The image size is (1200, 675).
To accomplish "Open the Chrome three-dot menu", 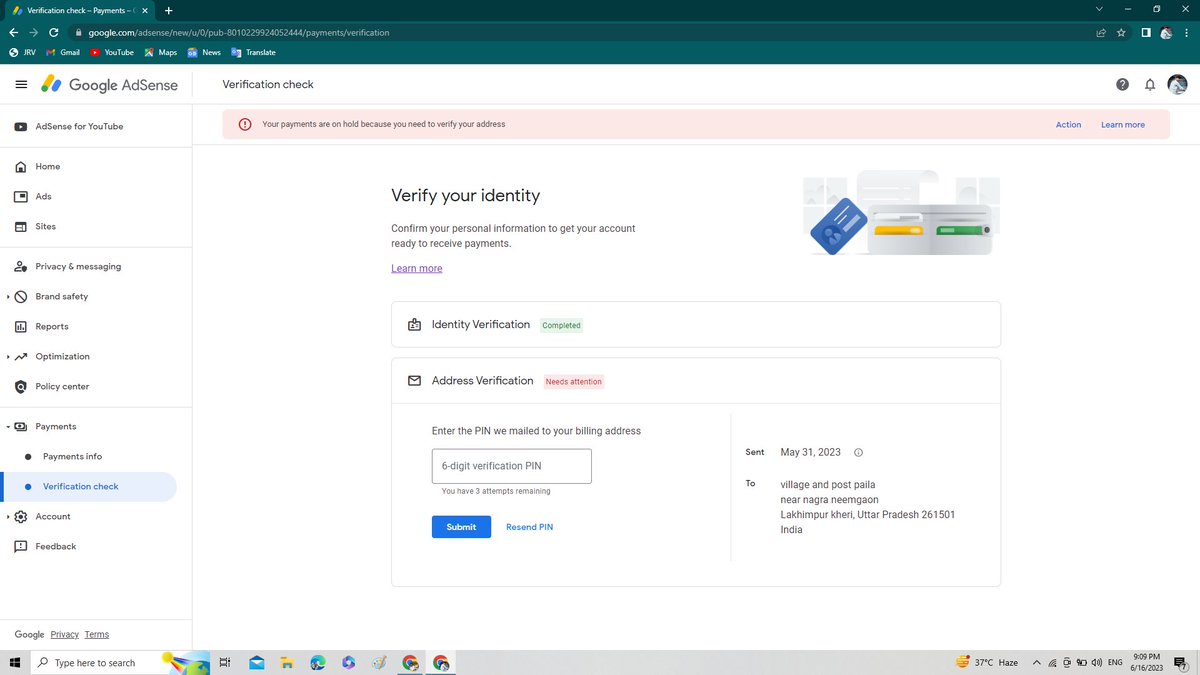I will point(1186,32).
